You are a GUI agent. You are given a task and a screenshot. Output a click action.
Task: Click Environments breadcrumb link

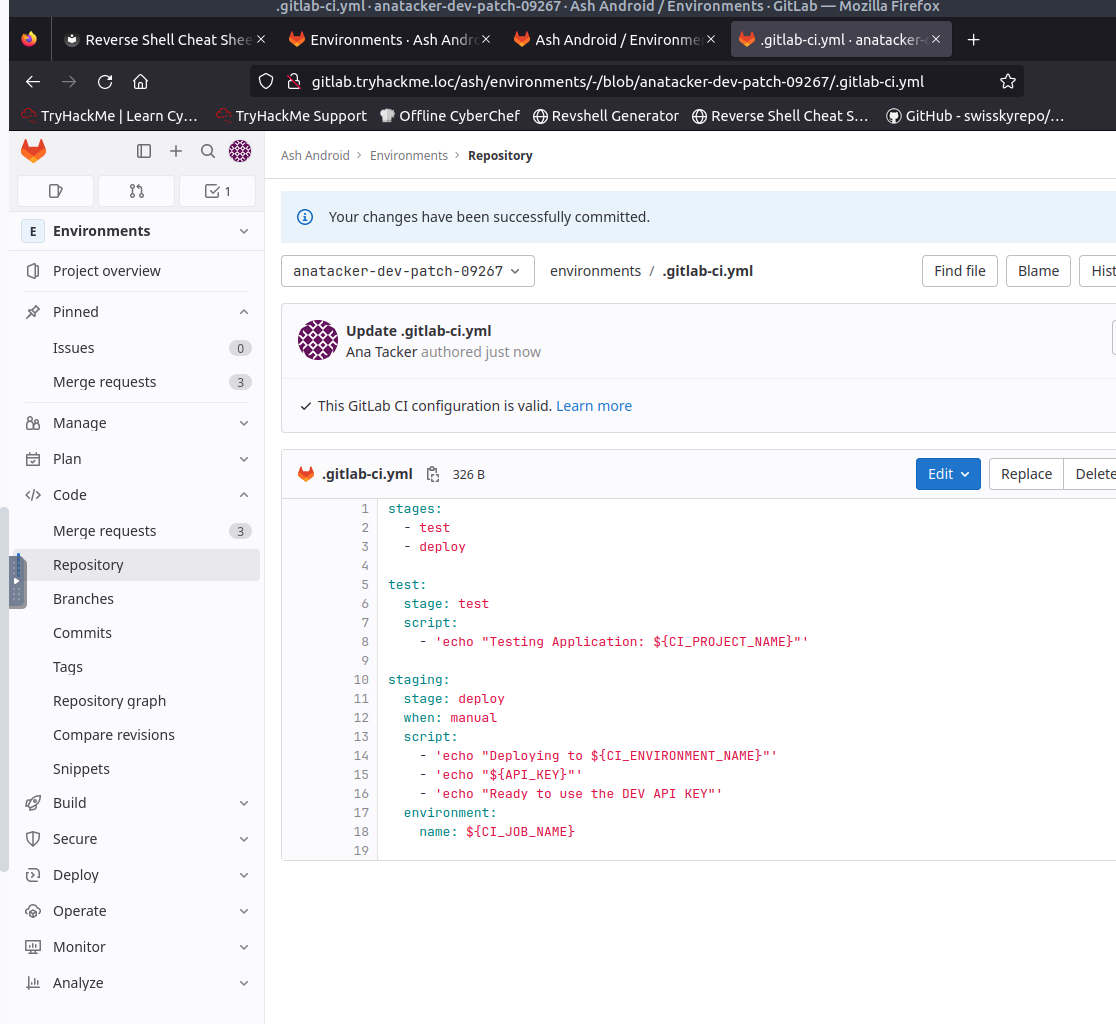click(x=409, y=156)
